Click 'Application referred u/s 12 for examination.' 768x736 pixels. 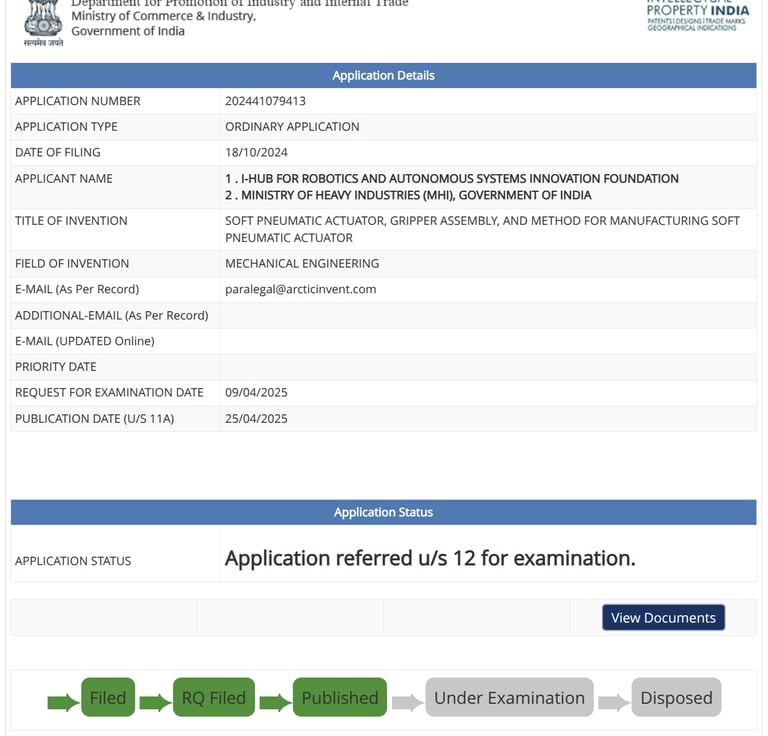click(430, 558)
